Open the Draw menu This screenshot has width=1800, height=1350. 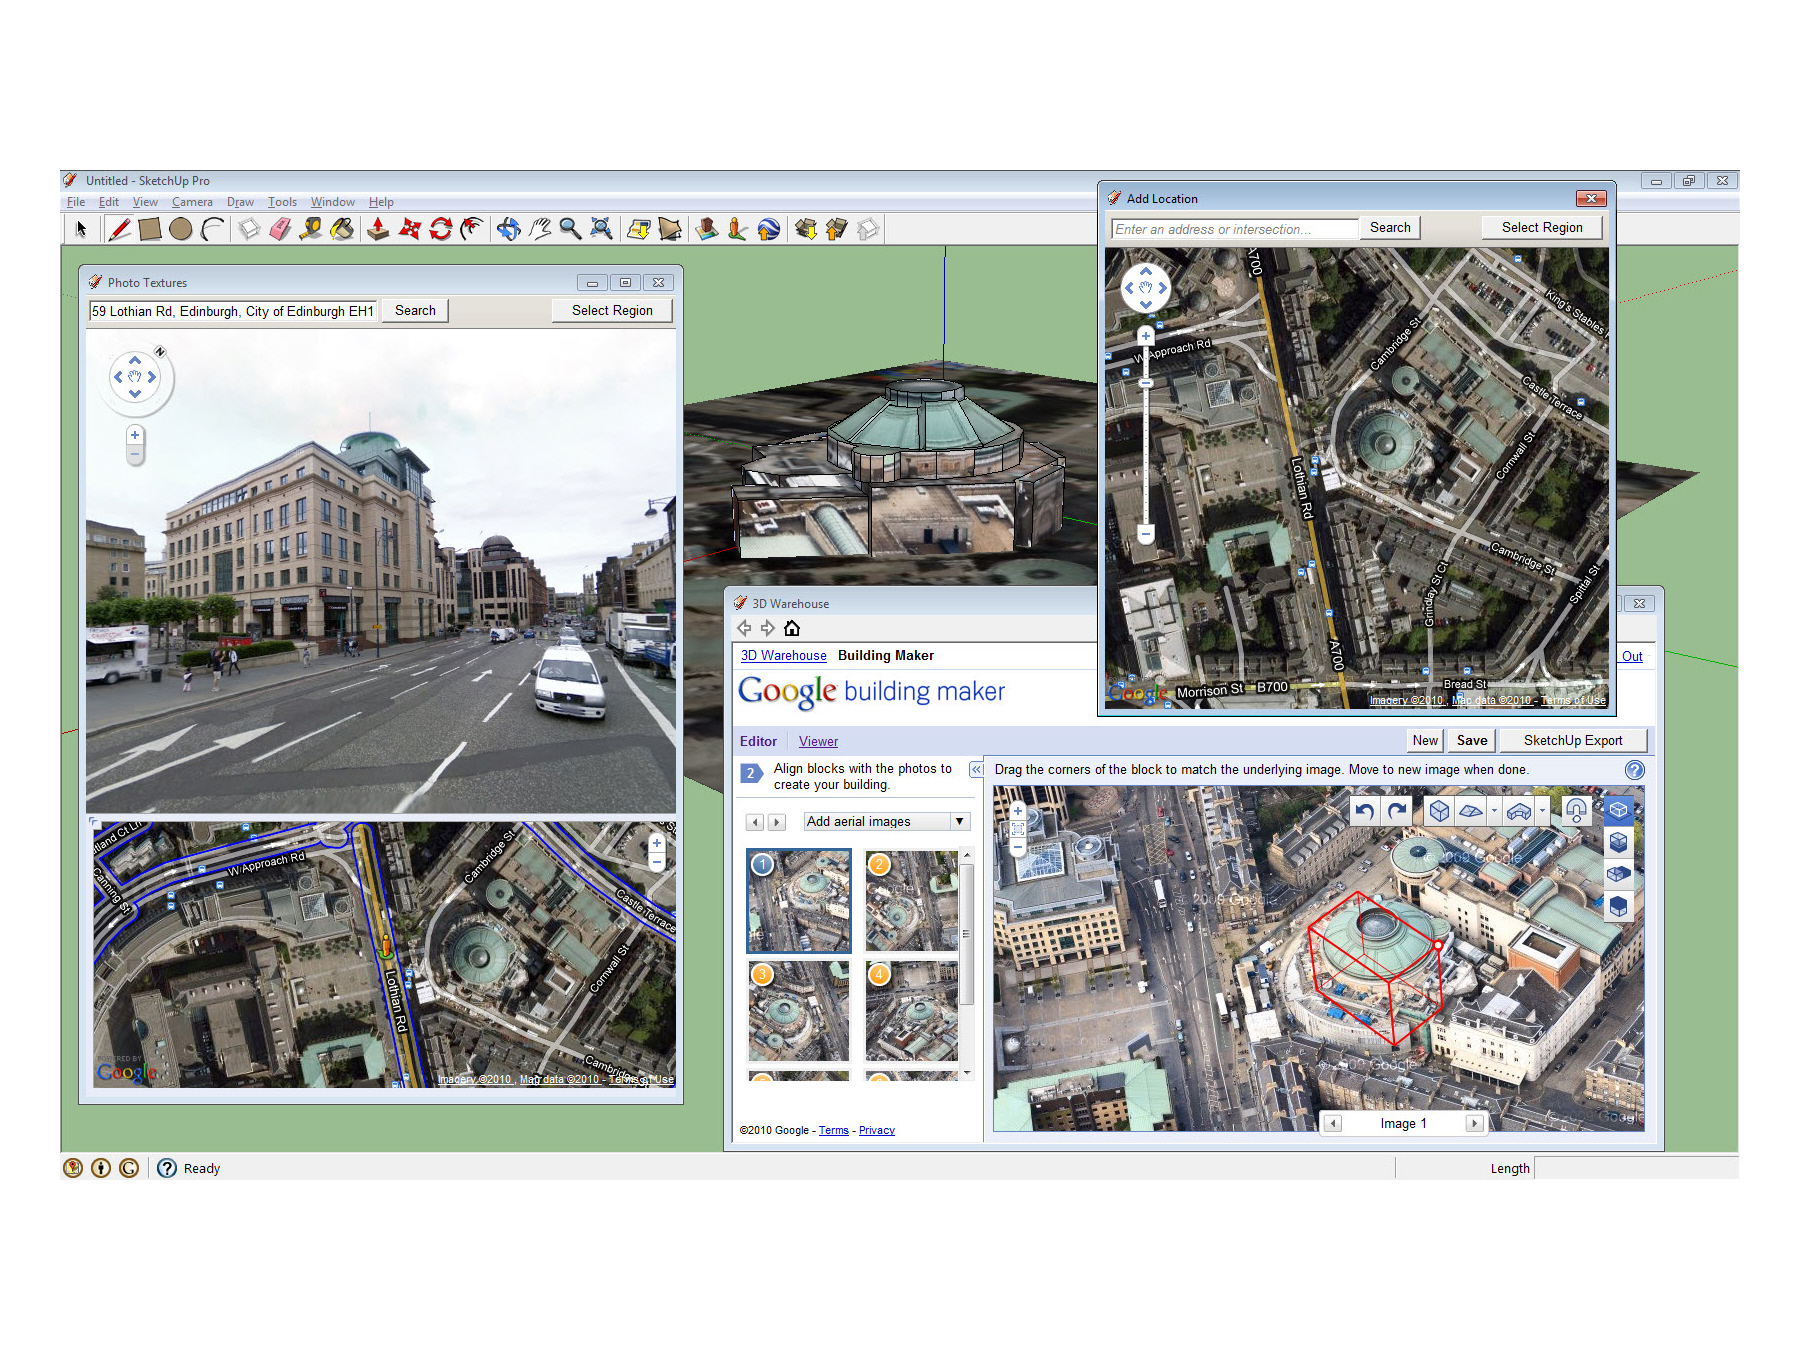pyautogui.click(x=240, y=202)
